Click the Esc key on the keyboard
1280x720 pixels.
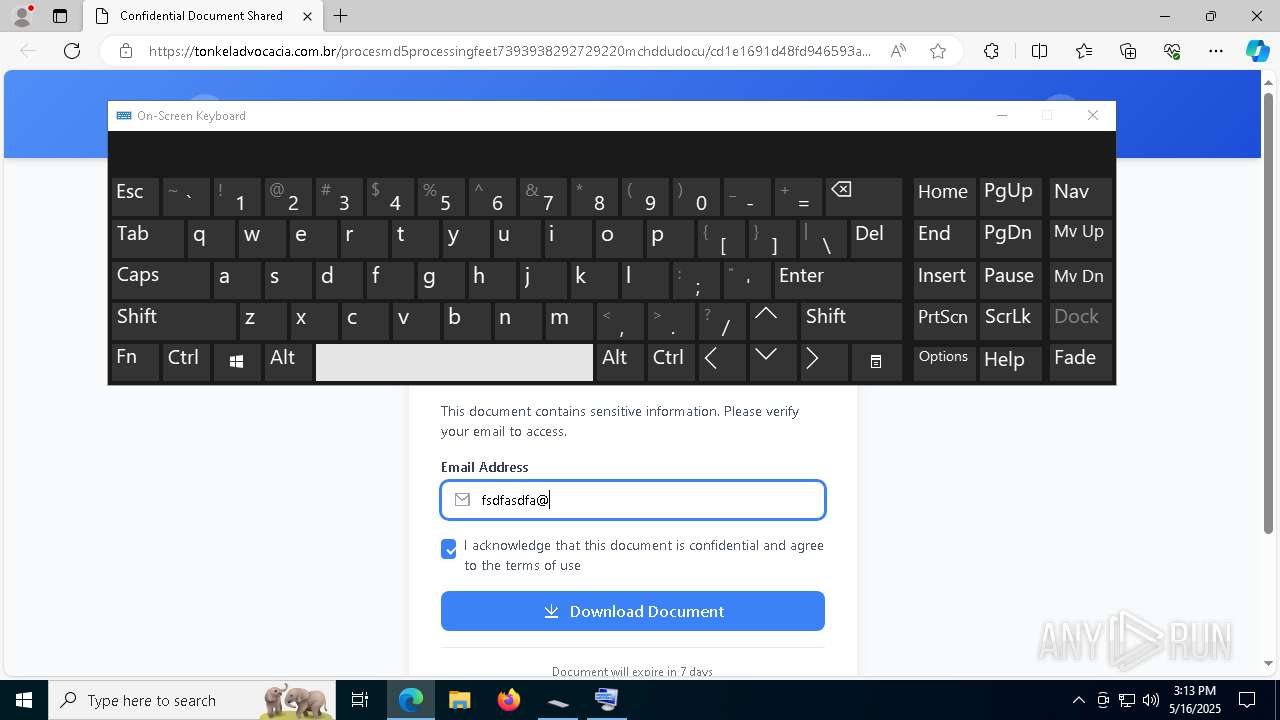(x=135, y=196)
